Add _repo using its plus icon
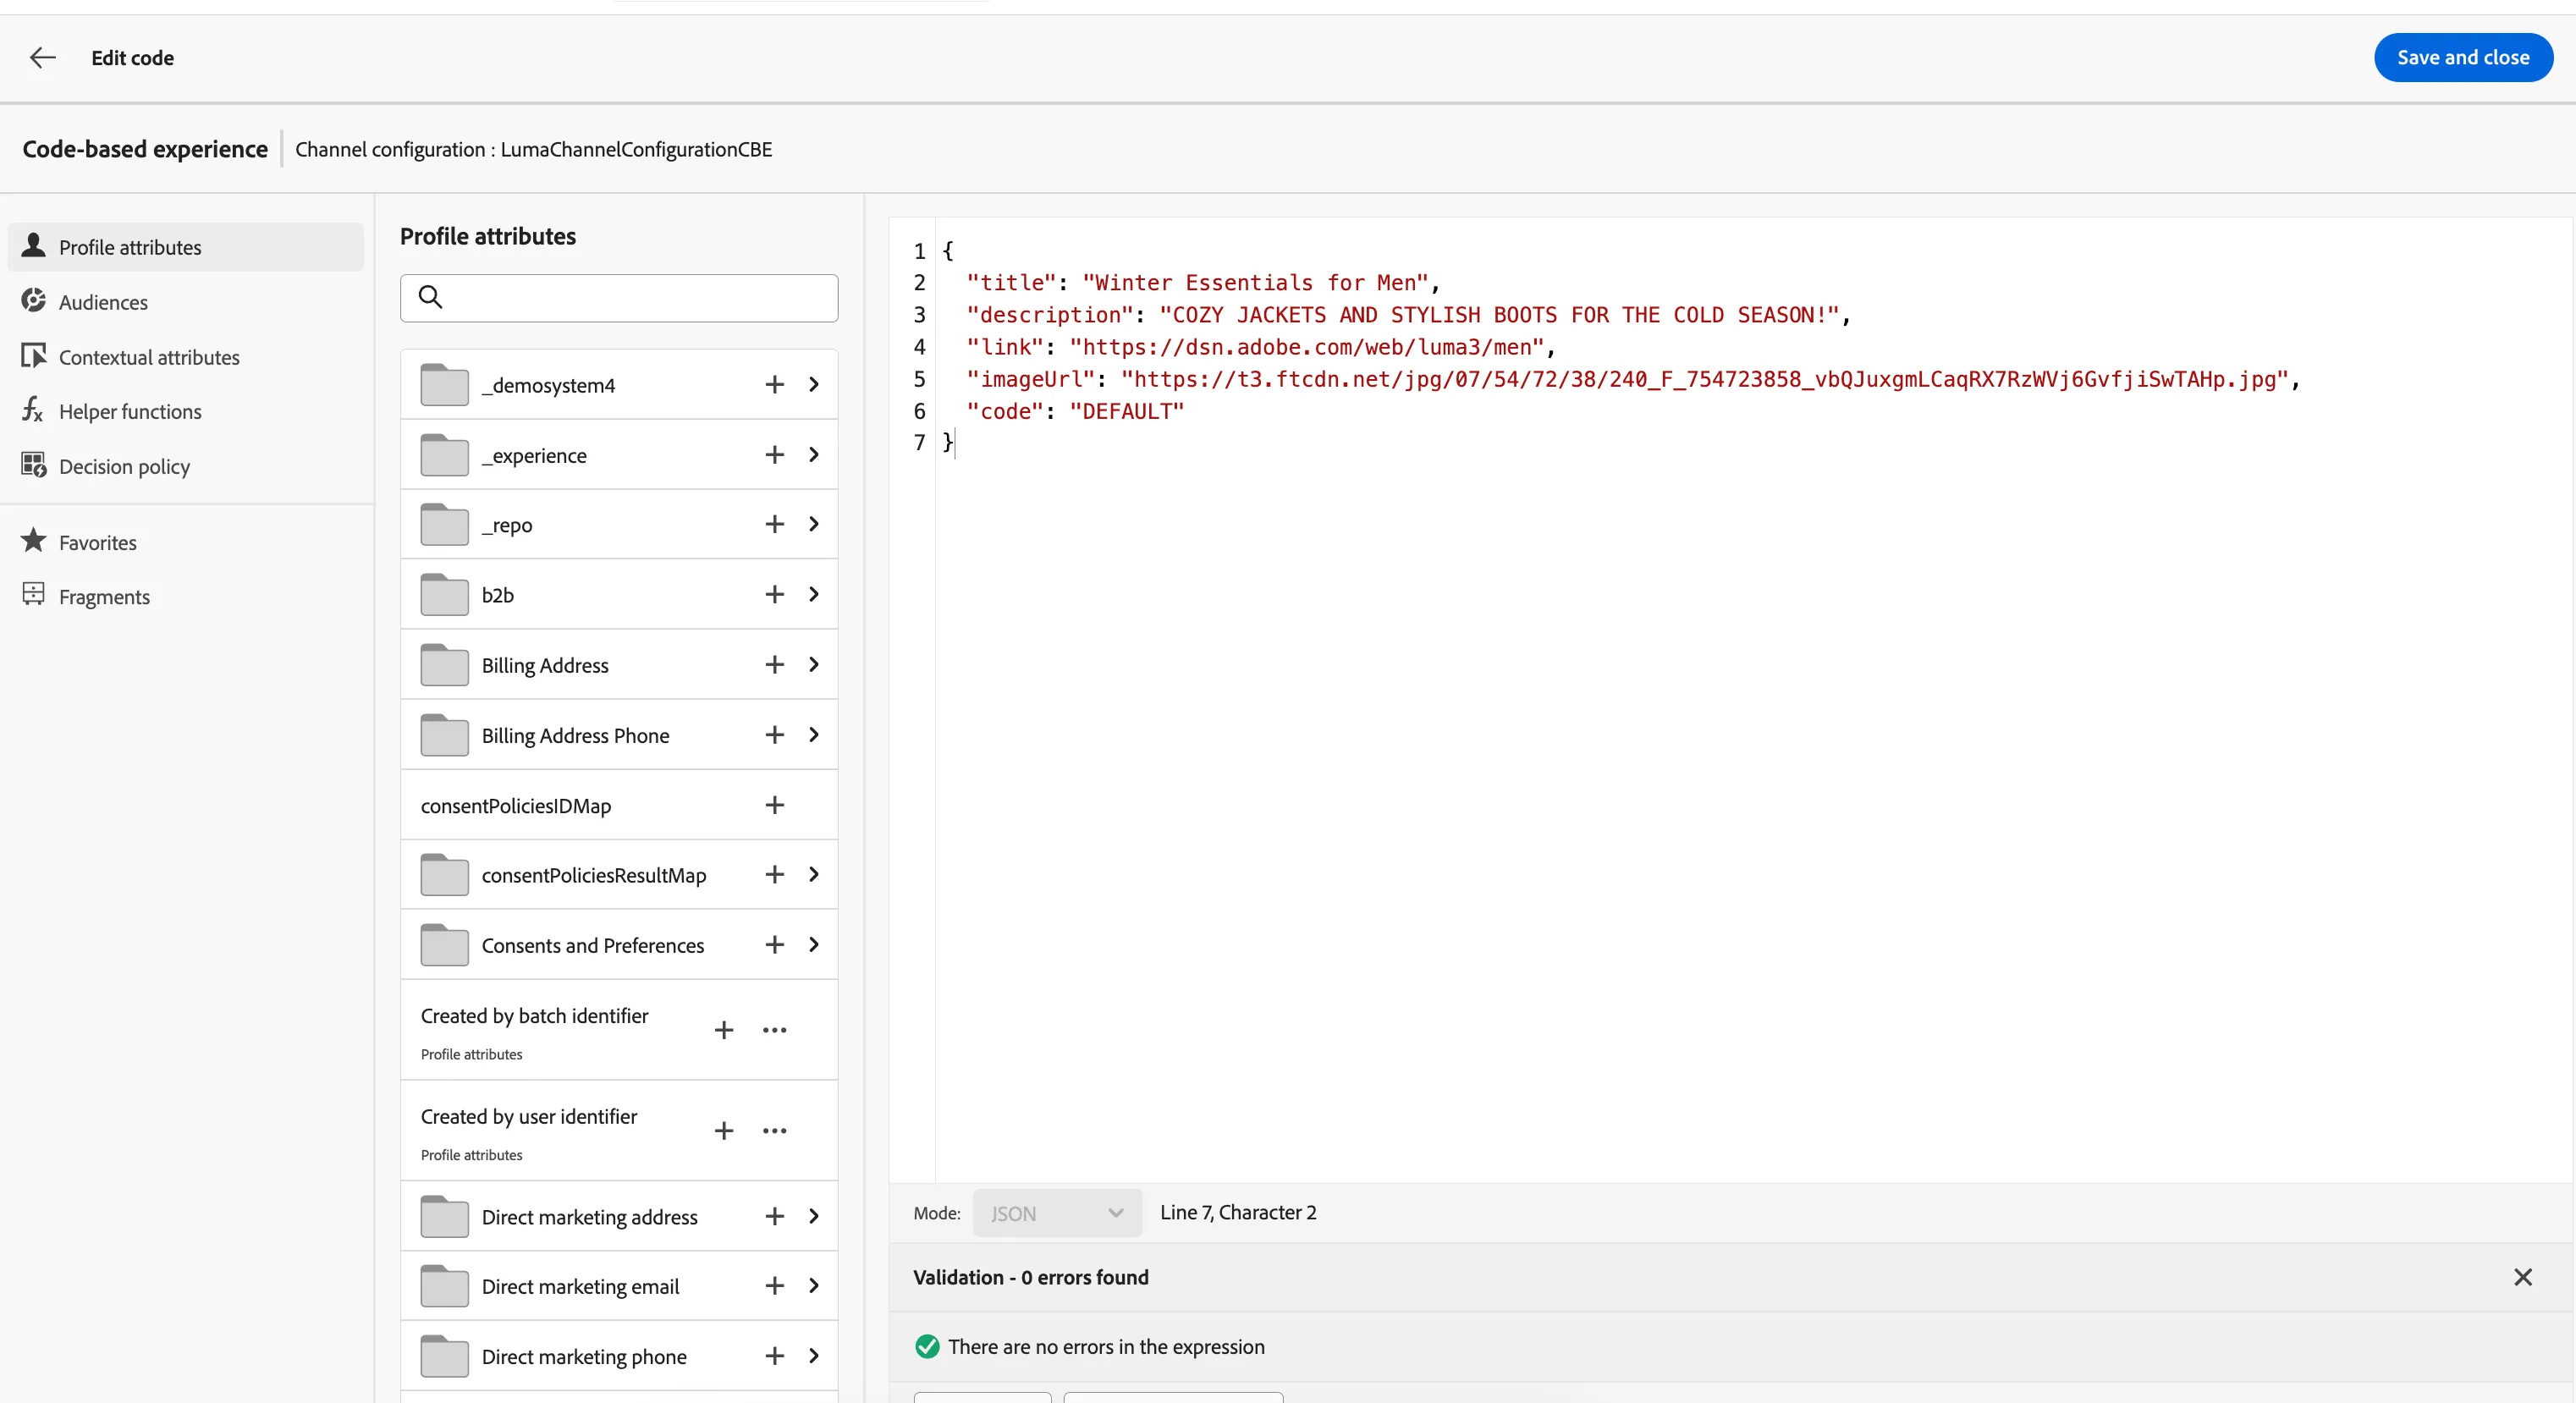 774,524
